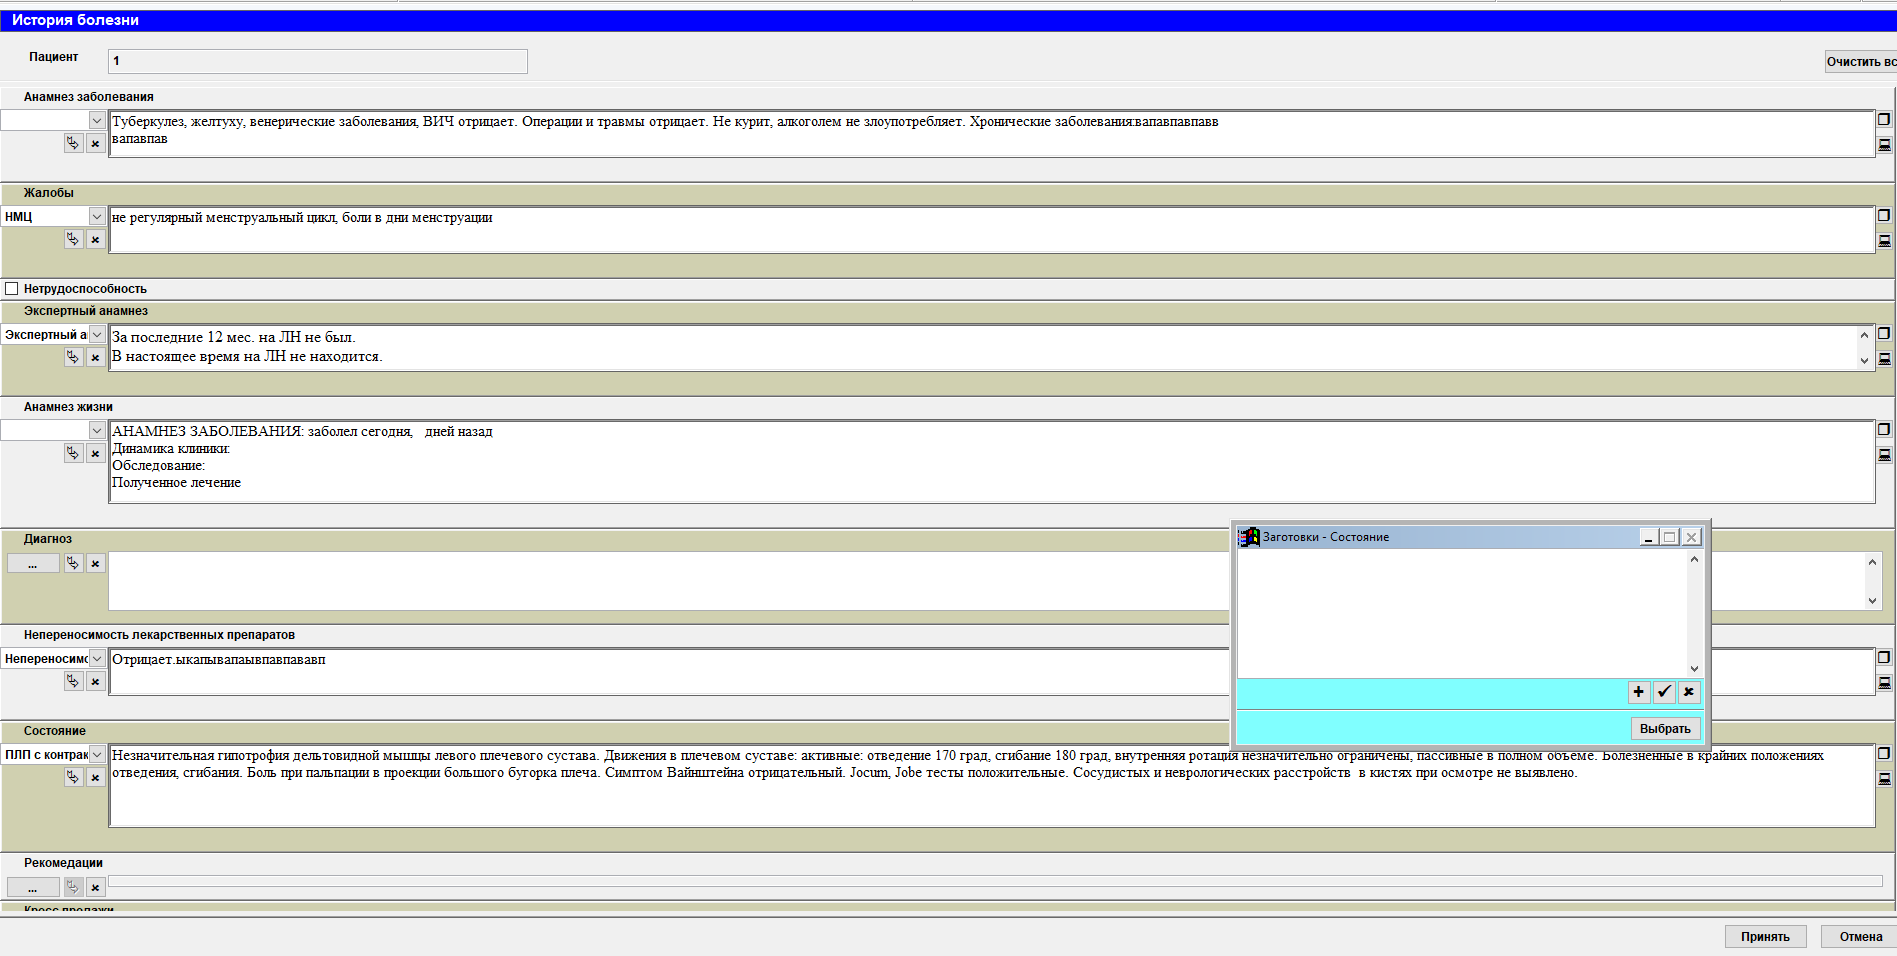This screenshot has height=956, width=1897.
Task: Expand the Экспертный анамнез template dropdown
Action: 97,335
